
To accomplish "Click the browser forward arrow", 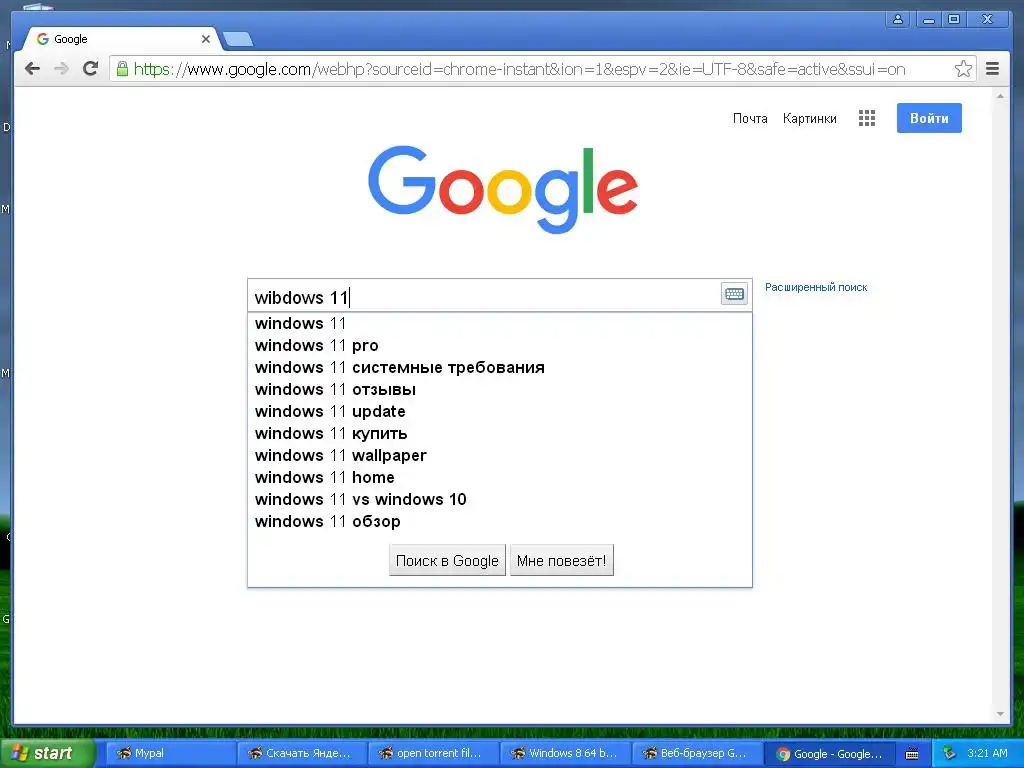I will tap(61, 69).
